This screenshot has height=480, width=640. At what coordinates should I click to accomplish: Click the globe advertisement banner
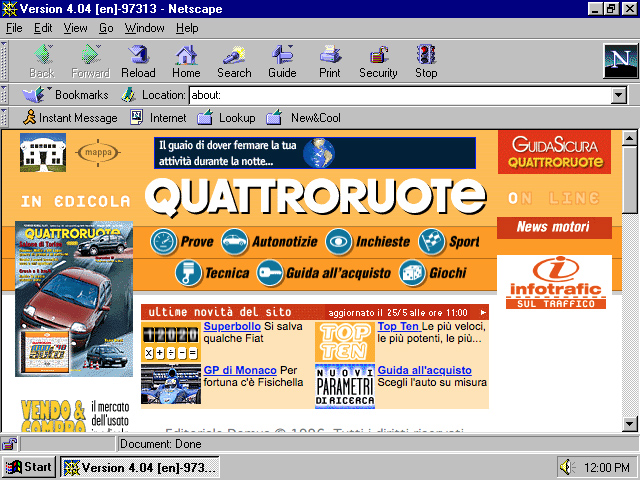click(315, 153)
